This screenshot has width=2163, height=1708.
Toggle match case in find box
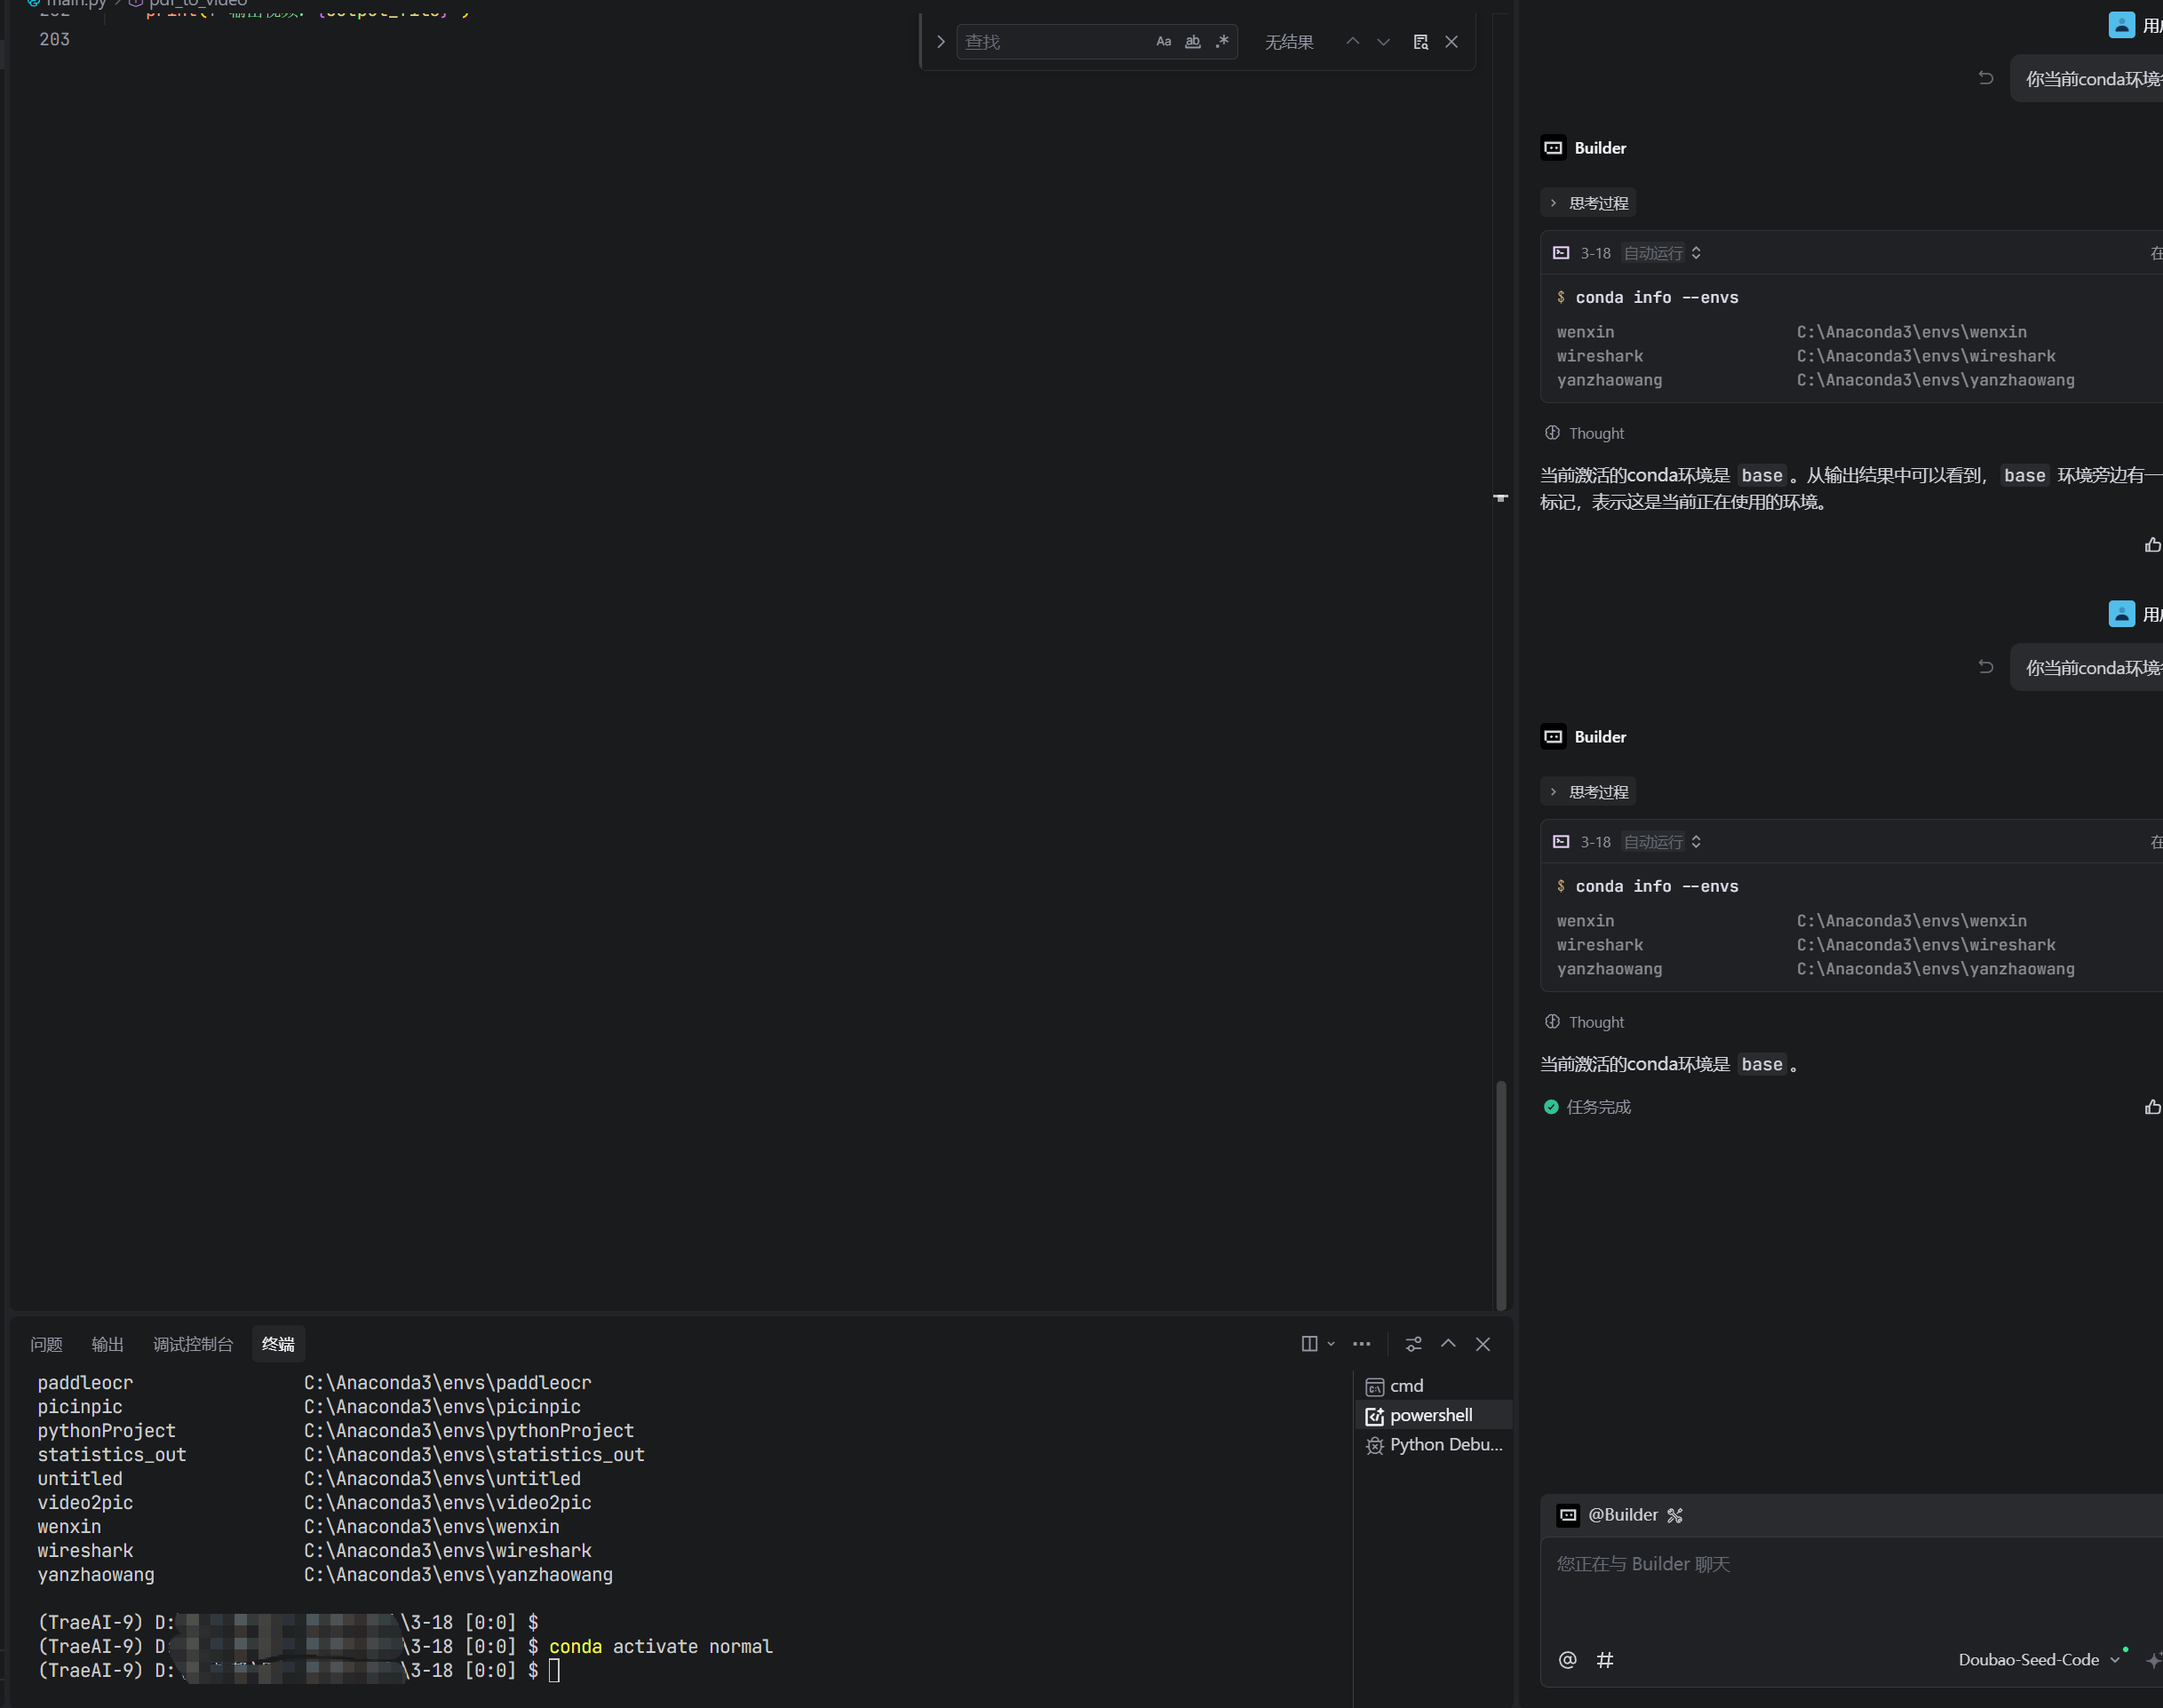tap(1163, 42)
